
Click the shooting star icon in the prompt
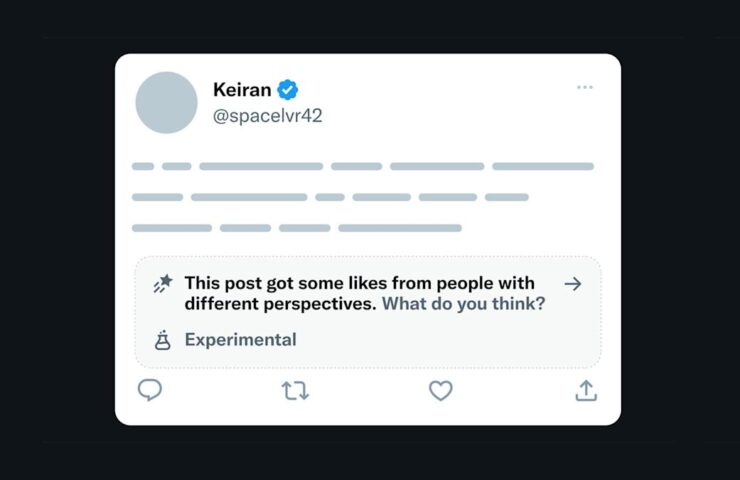[163, 284]
